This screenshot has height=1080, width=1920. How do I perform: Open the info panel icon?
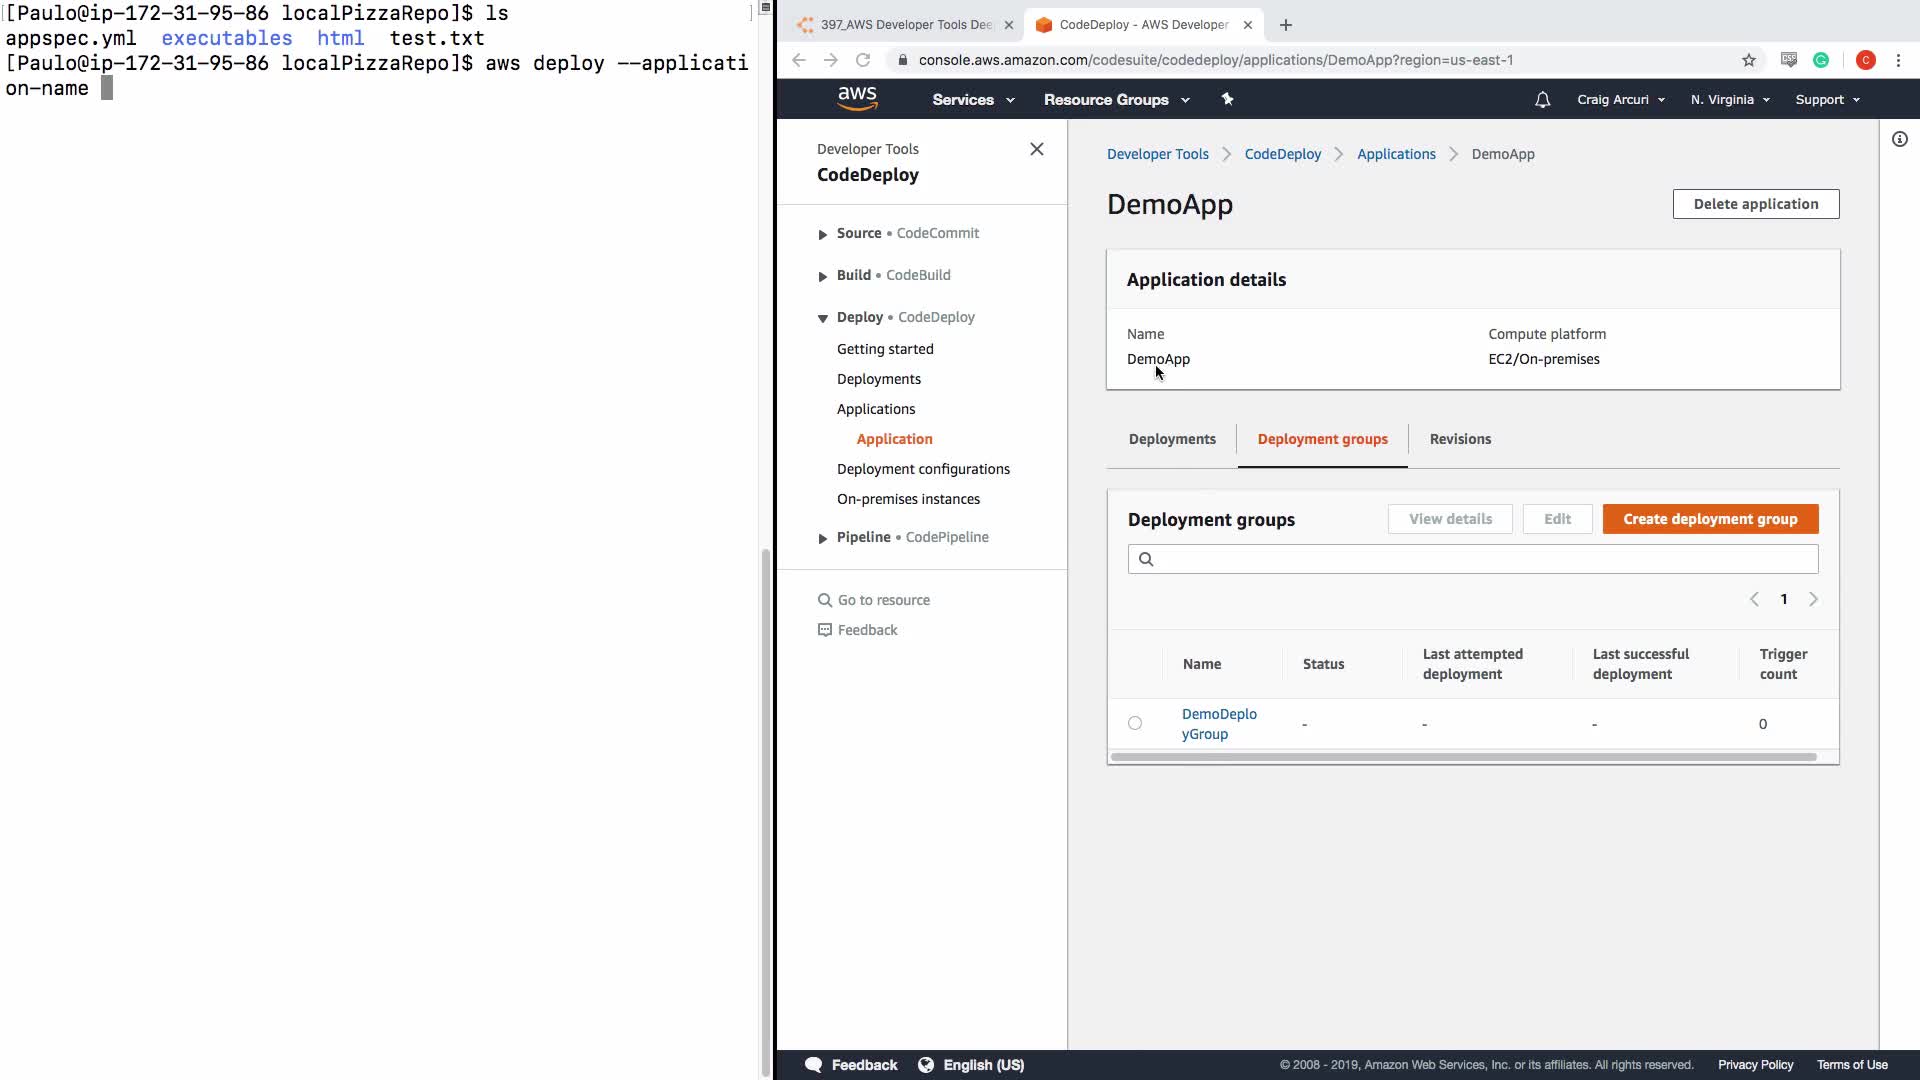1899,140
